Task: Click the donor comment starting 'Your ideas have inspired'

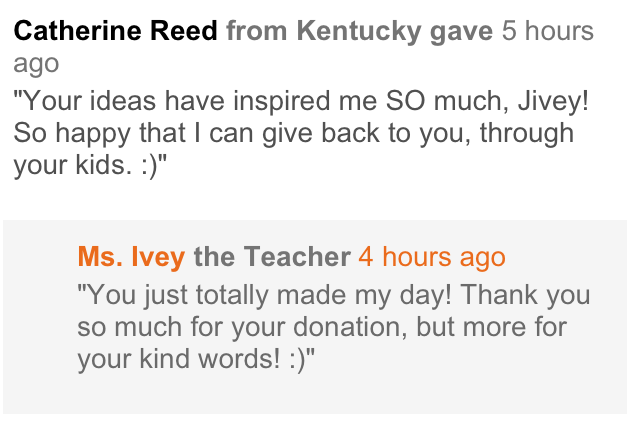Action: point(301,133)
